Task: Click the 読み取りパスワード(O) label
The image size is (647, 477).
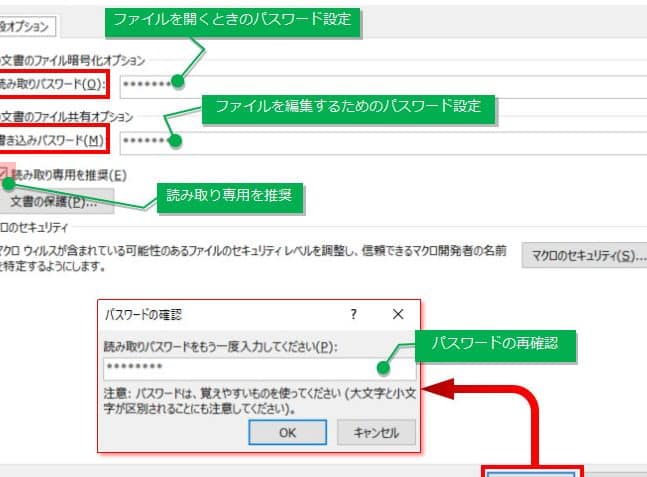Action: [53, 84]
